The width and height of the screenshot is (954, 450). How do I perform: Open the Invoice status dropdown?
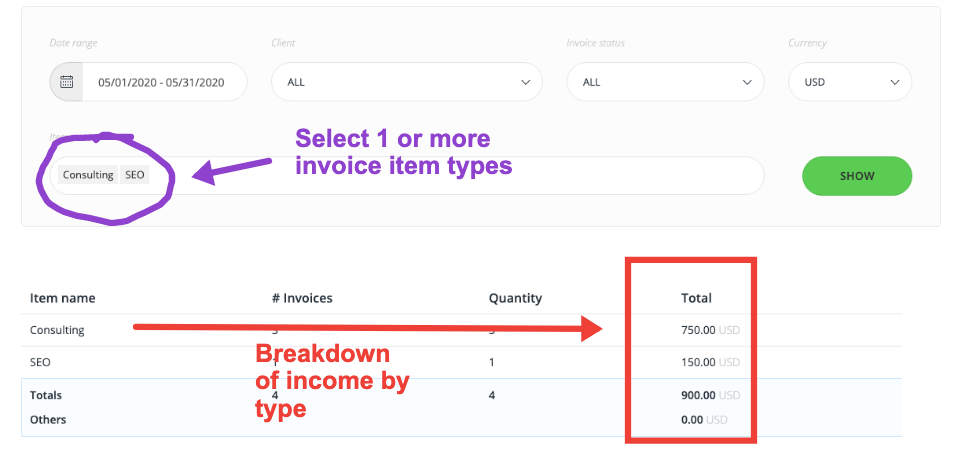click(x=665, y=82)
